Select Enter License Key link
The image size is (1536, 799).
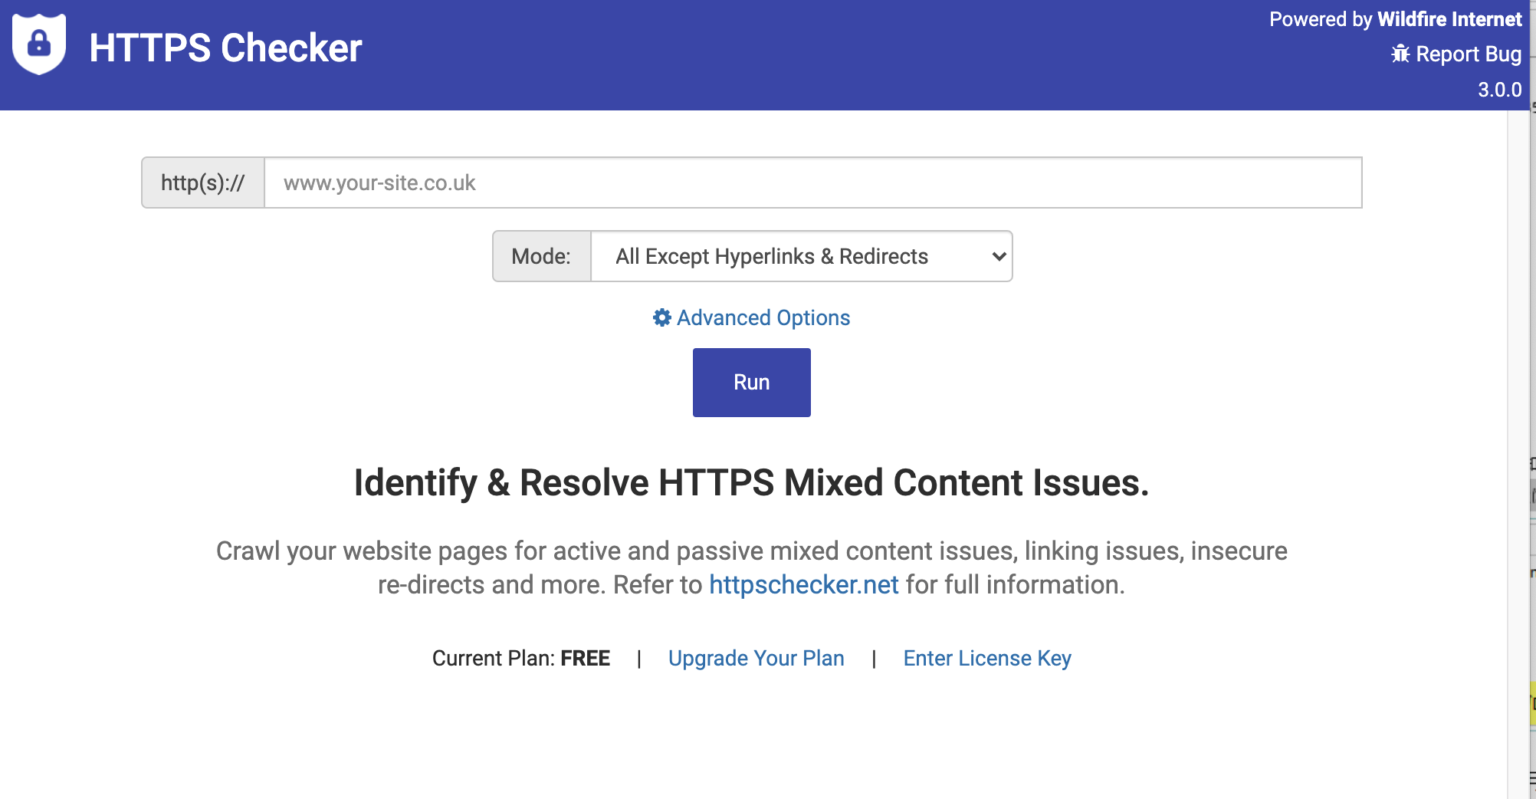(987, 658)
